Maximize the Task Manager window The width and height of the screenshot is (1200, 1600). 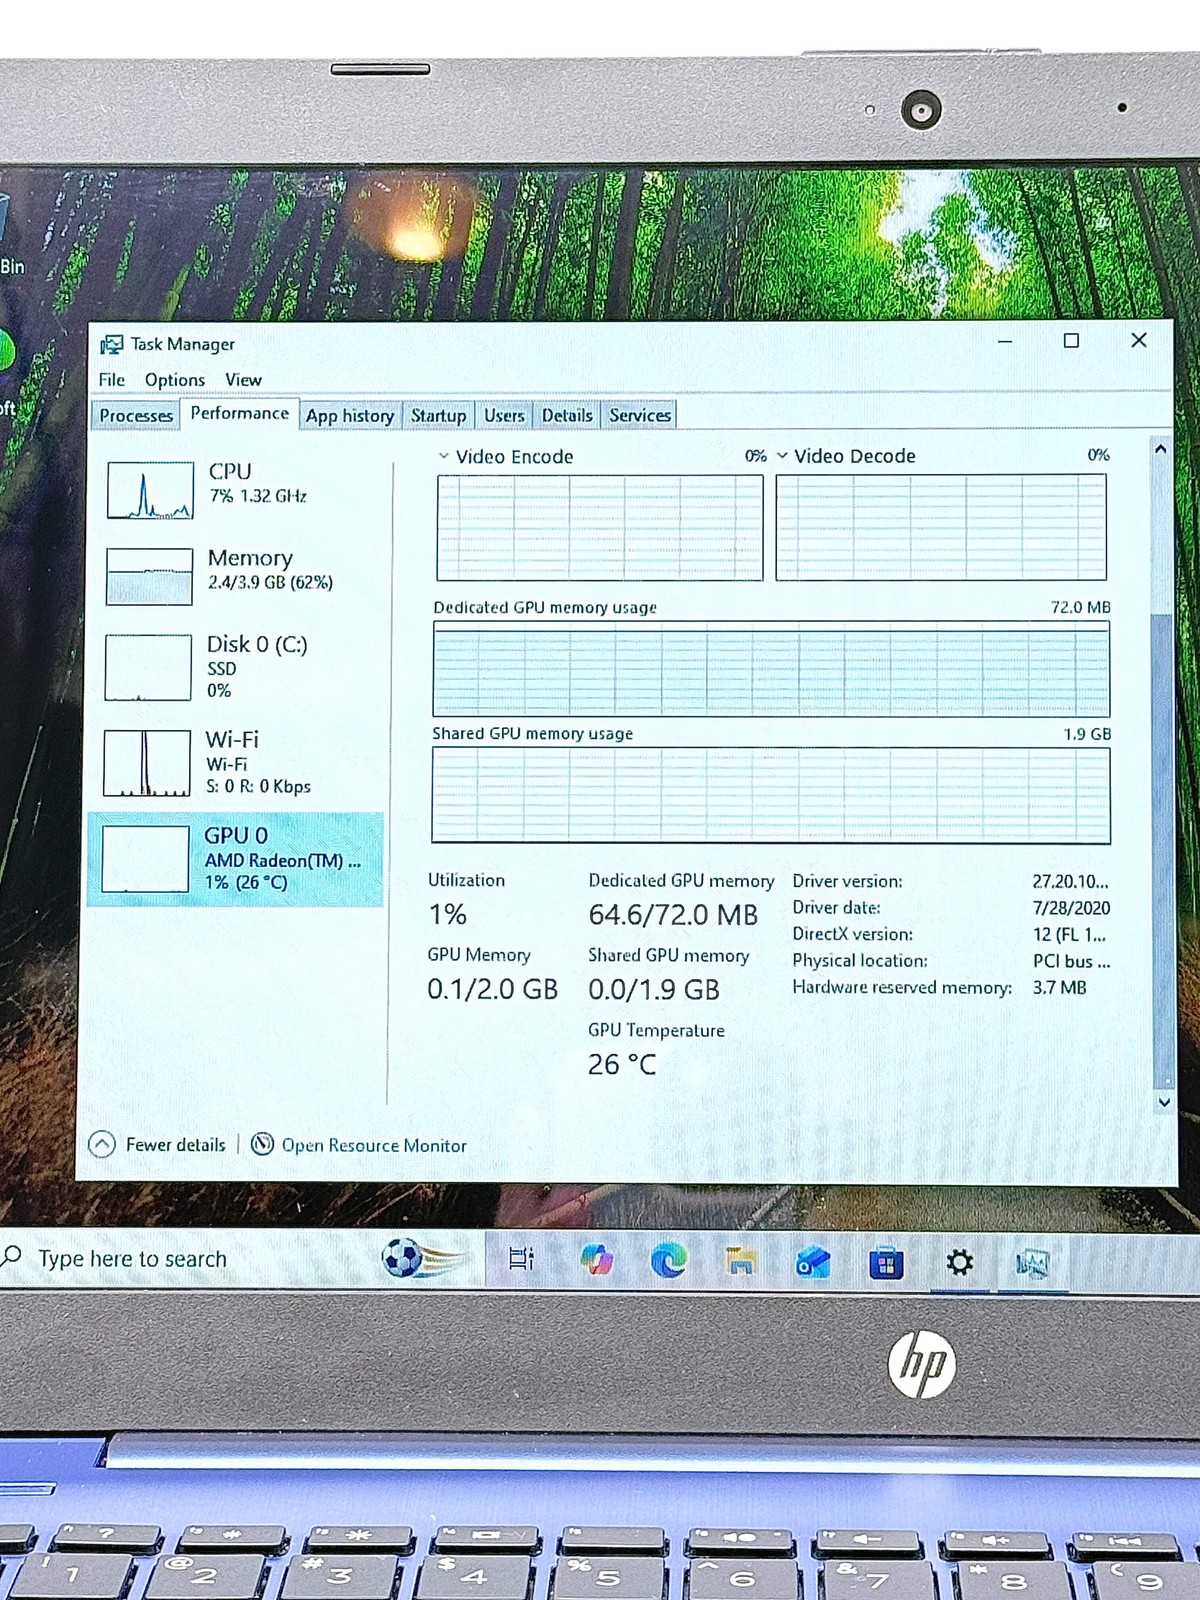click(x=1071, y=341)
